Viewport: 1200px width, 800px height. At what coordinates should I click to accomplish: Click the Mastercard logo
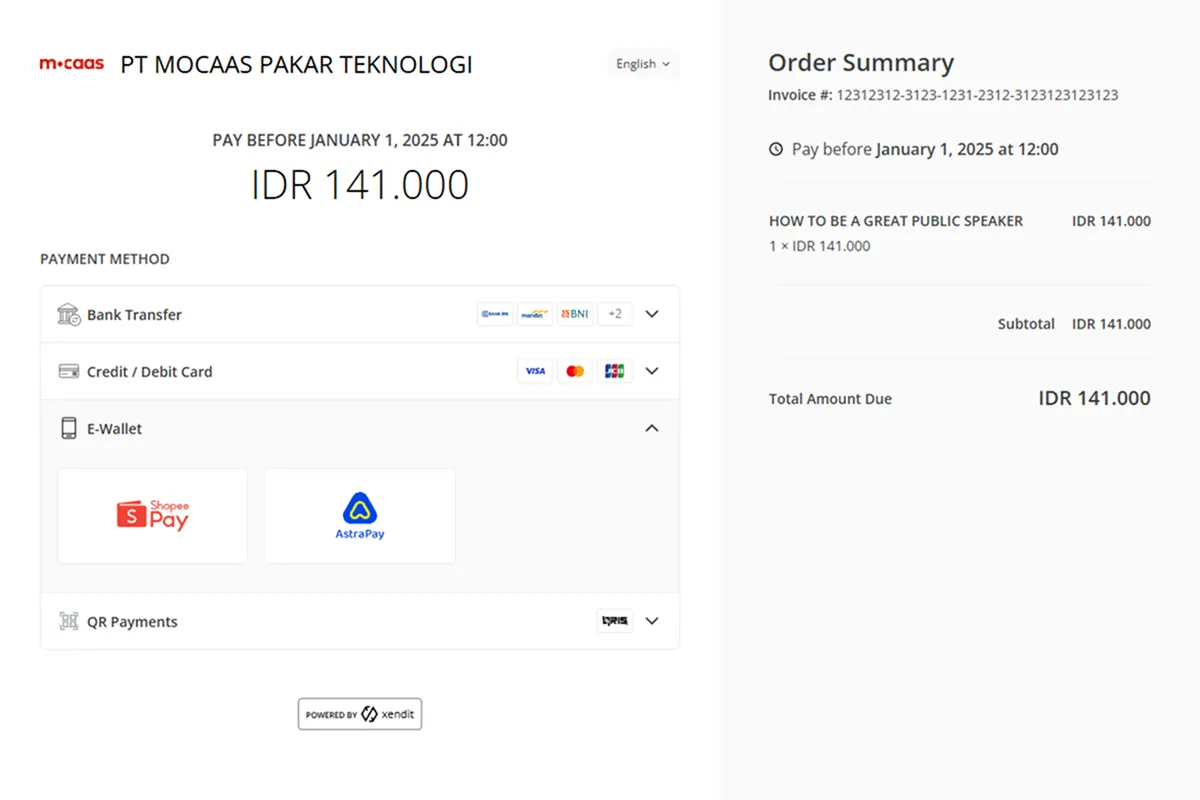tap(575, 370)
